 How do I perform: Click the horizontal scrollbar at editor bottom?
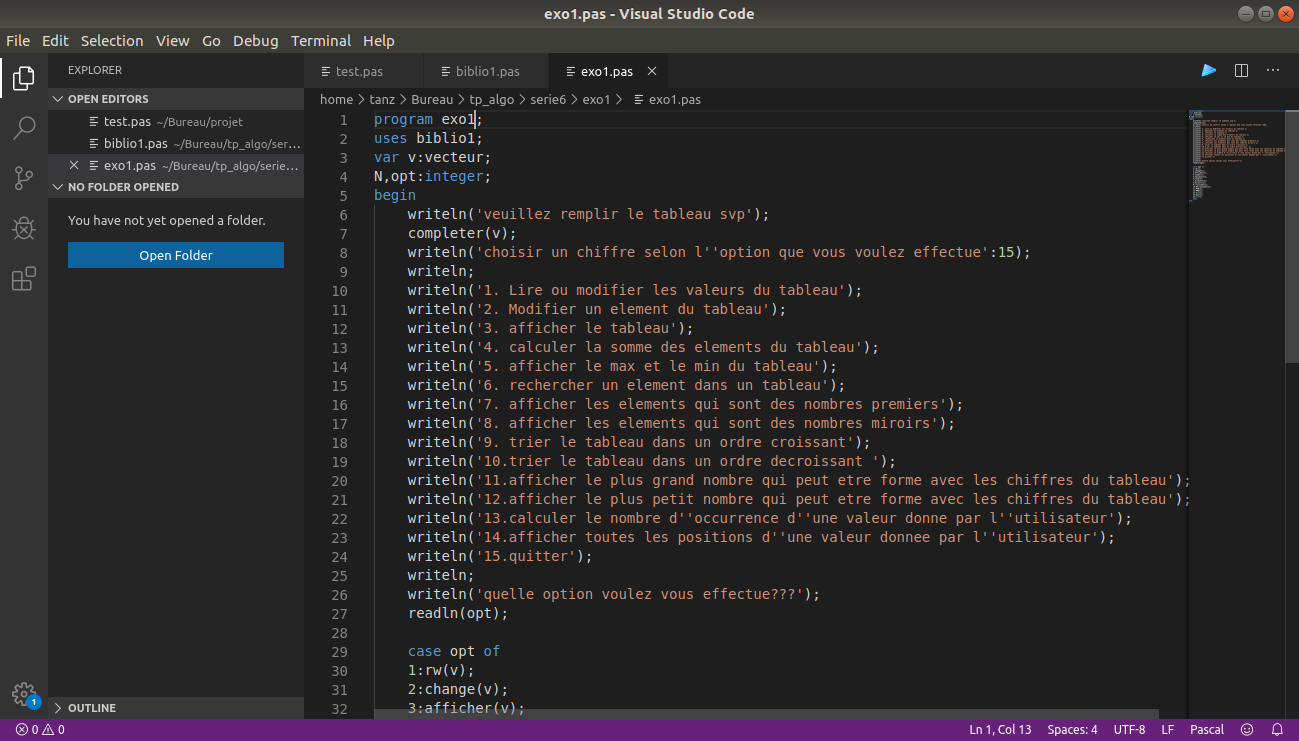(766, 714)
